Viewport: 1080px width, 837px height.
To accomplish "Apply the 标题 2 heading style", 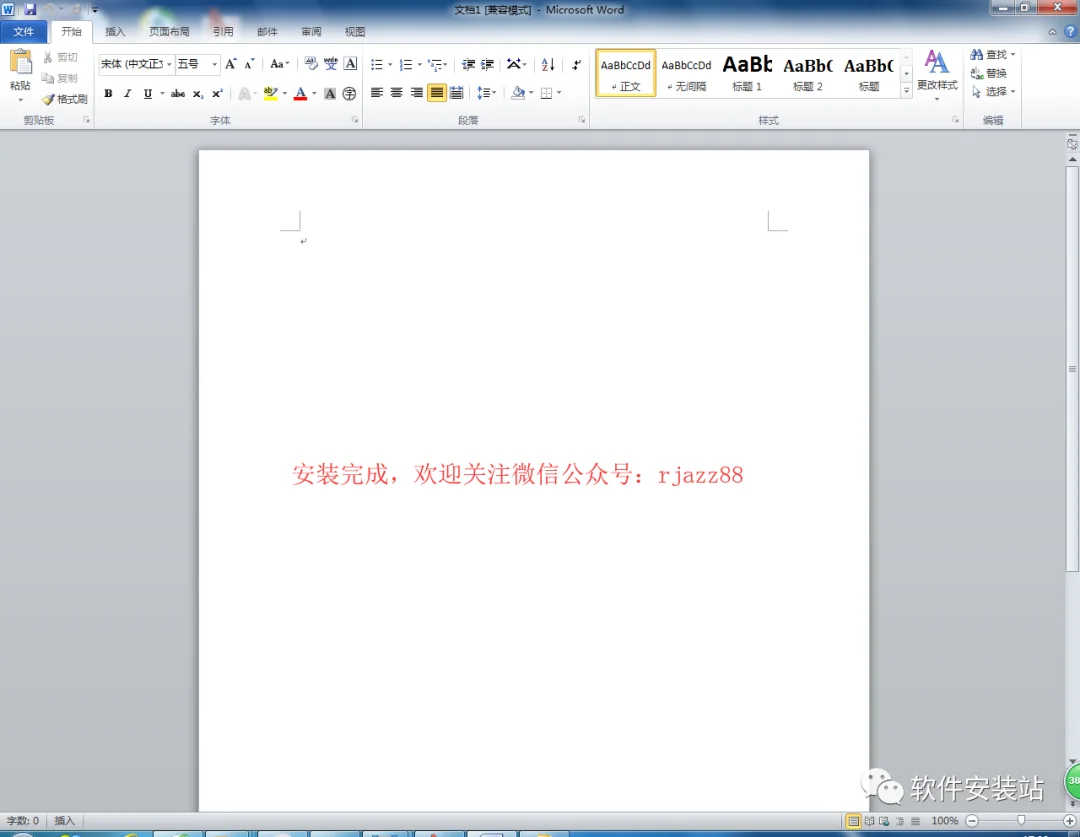I will coord(808,72).
